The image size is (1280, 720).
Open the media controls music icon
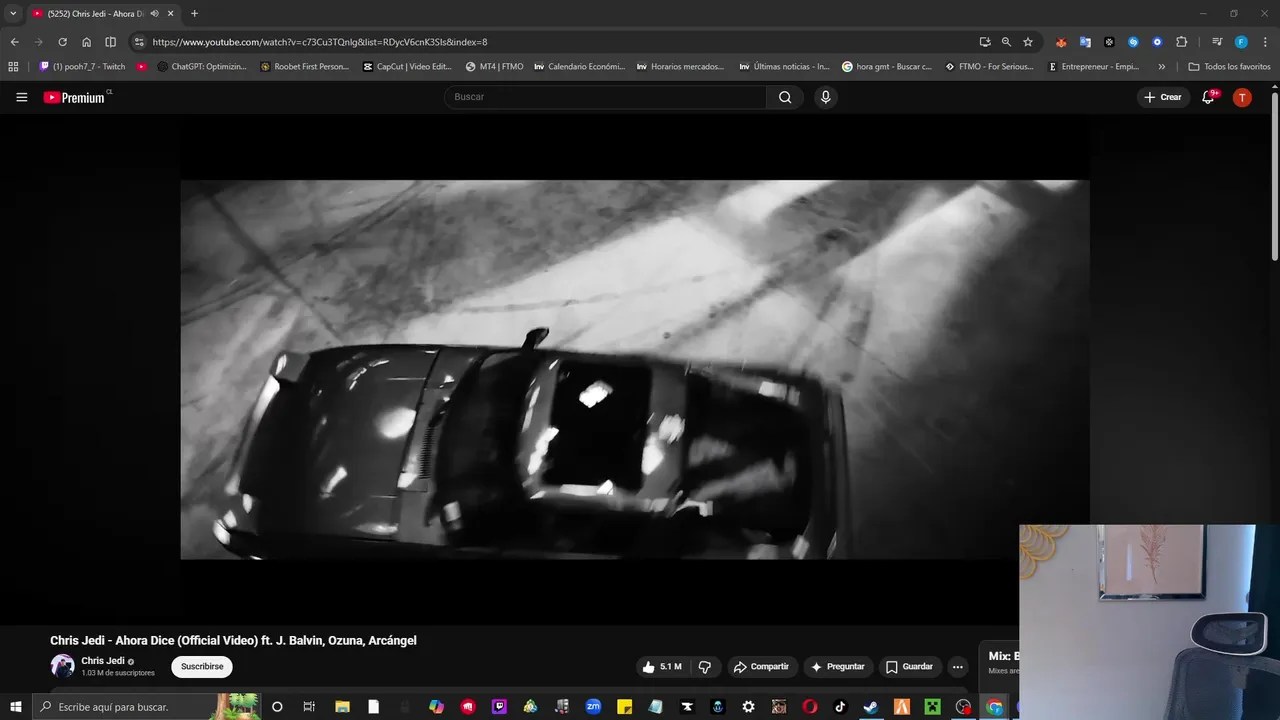1217,42
